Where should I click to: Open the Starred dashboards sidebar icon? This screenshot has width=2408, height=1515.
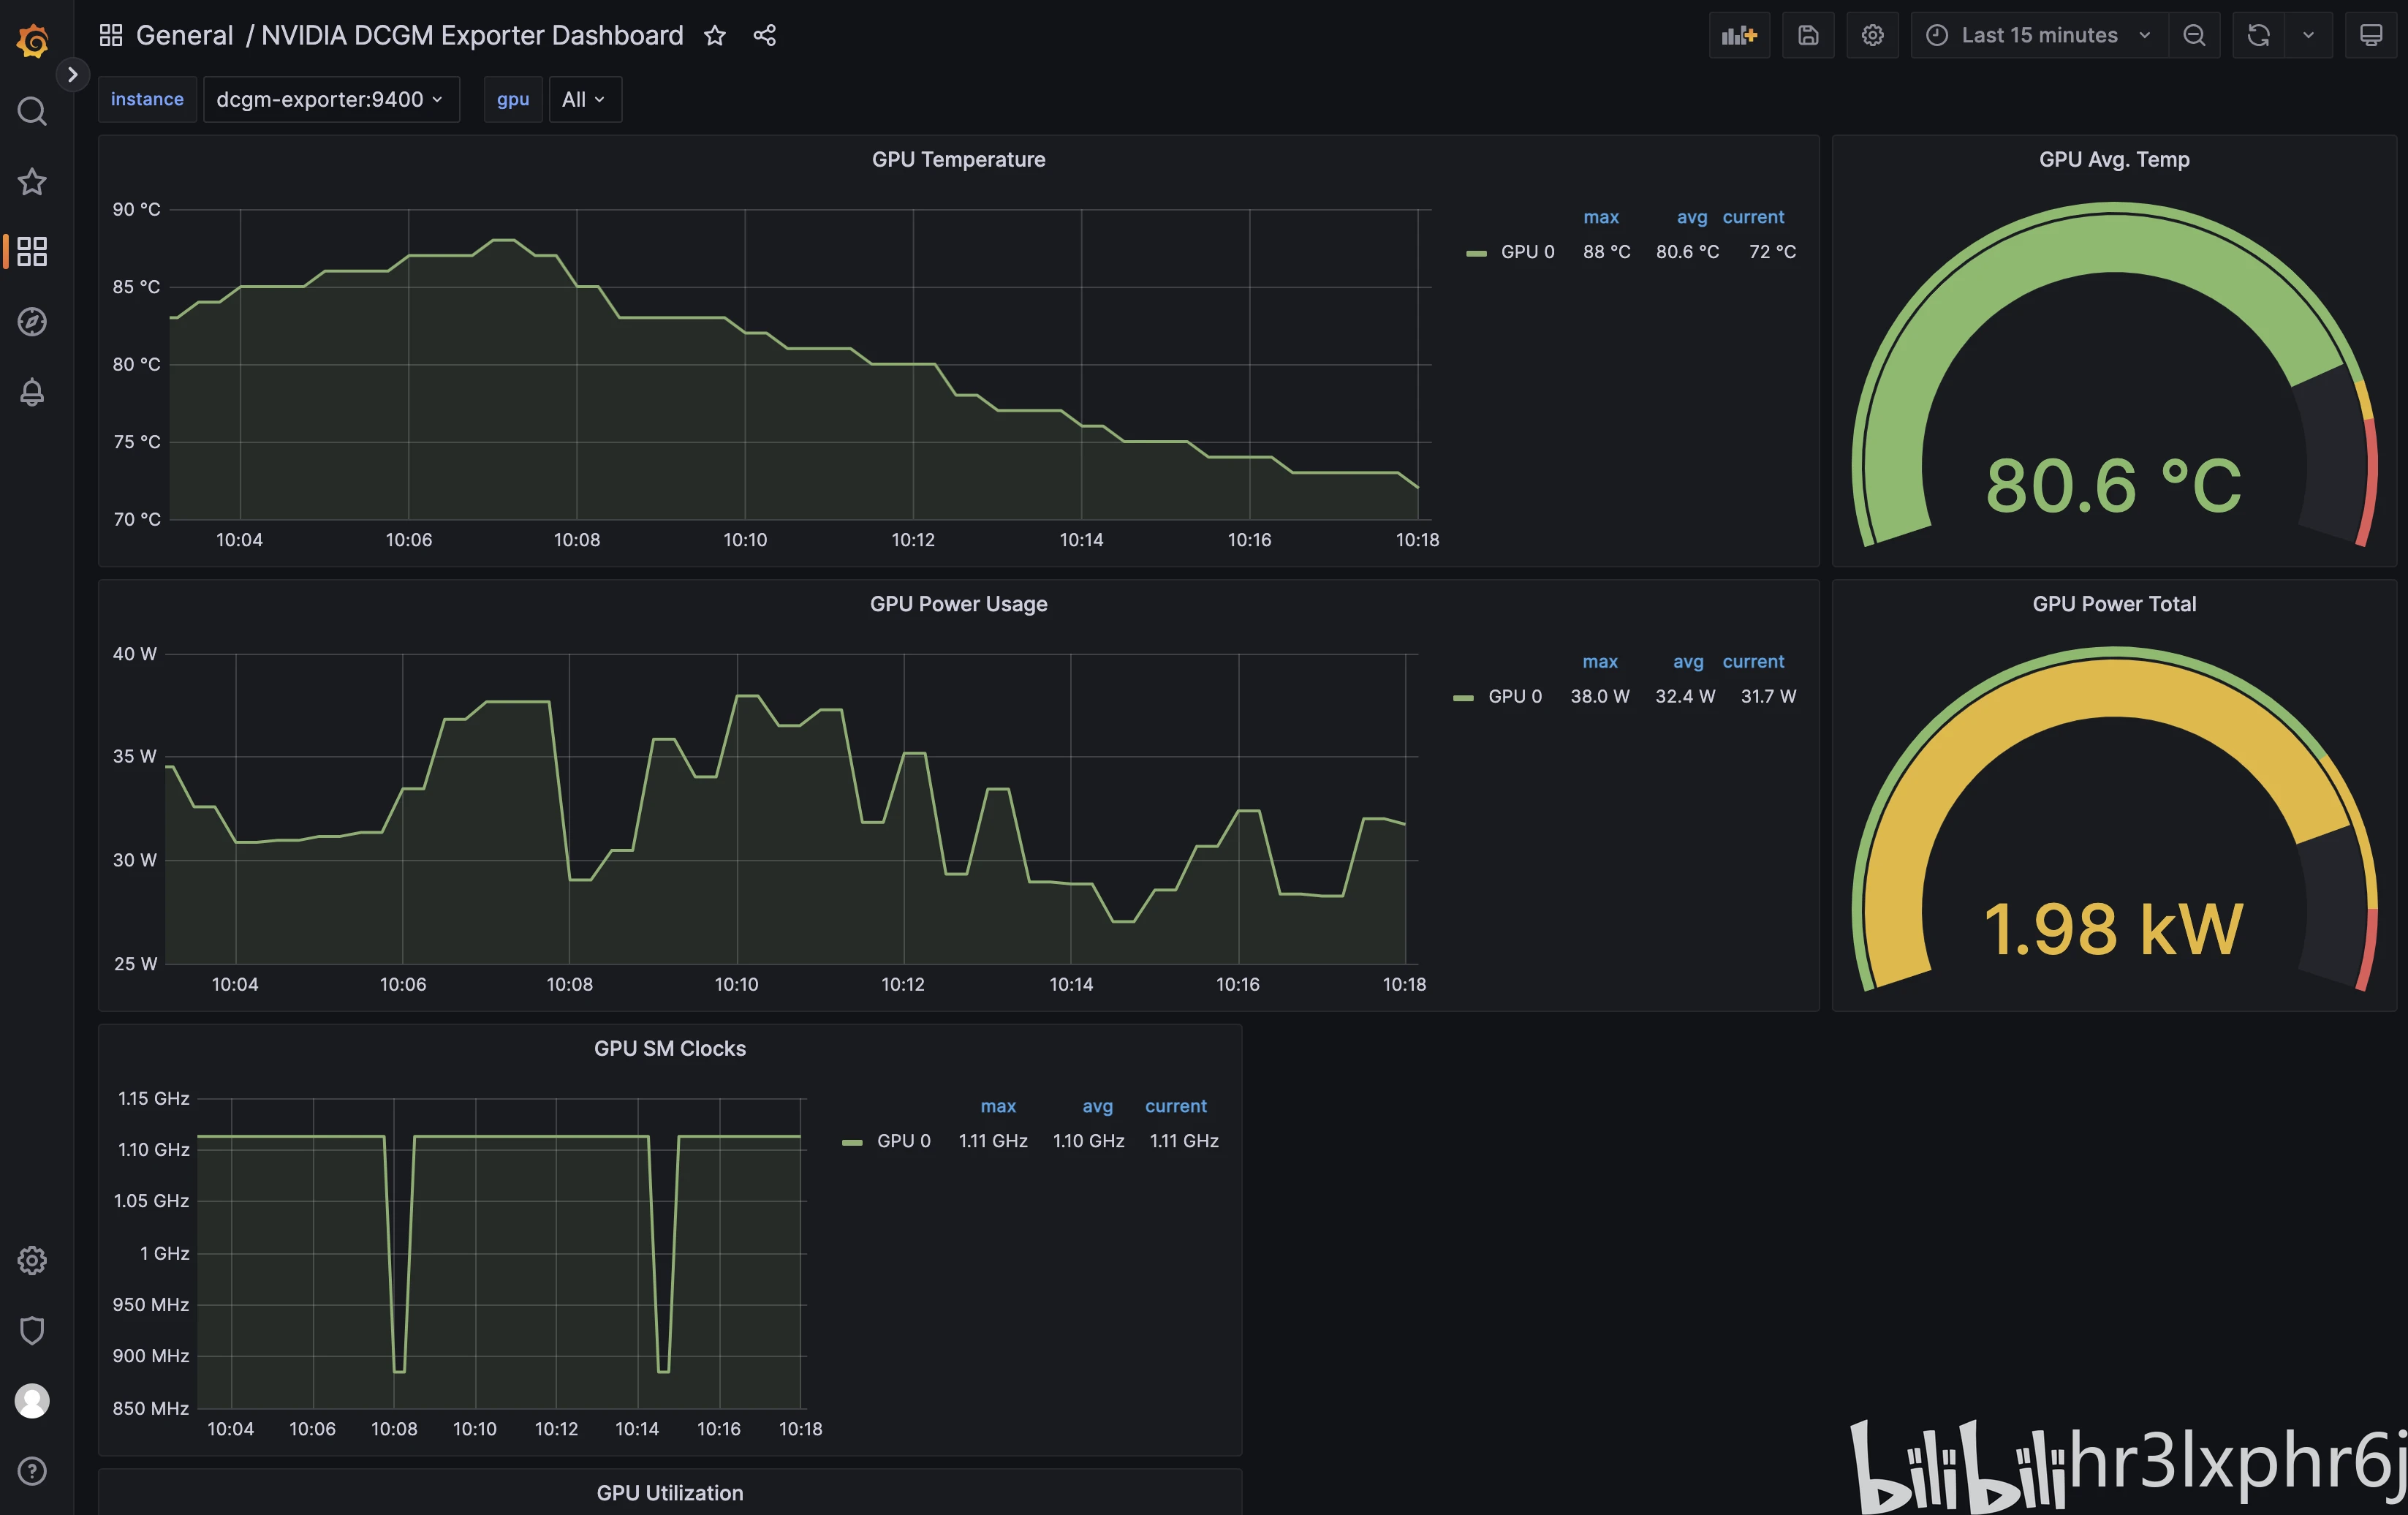pos(32,181)
